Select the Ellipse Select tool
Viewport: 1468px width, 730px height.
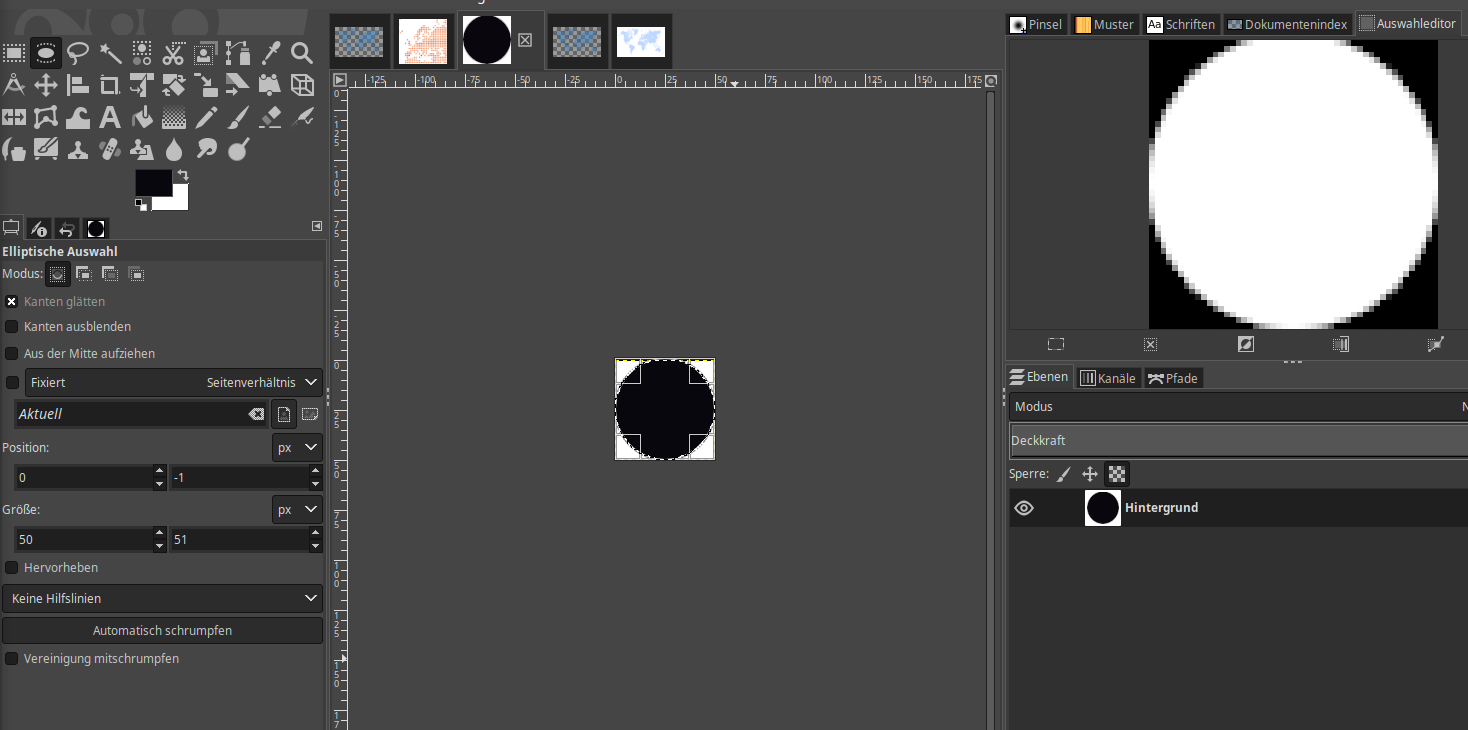[46, 53]
